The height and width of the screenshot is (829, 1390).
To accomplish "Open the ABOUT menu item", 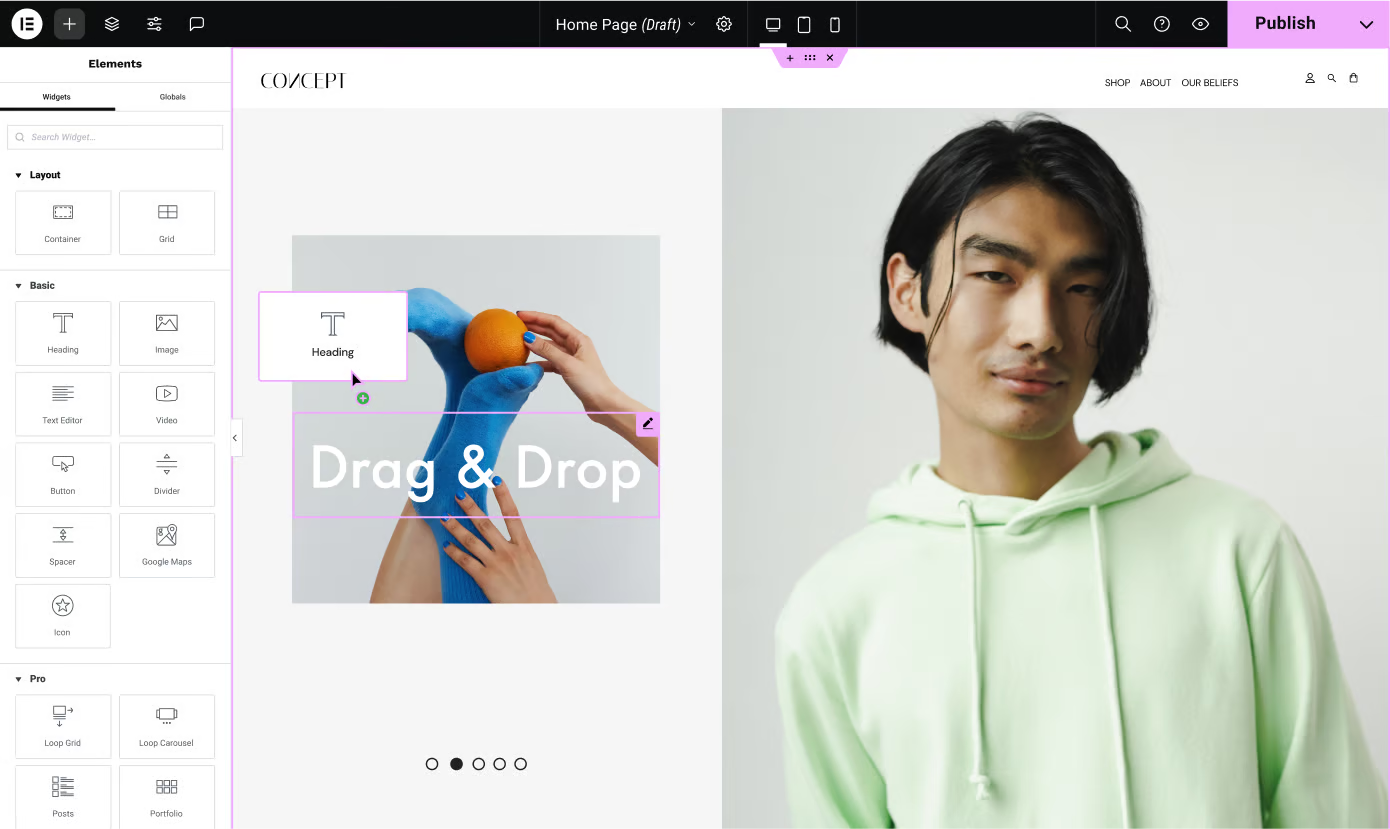I will [x=1155, y=82].
